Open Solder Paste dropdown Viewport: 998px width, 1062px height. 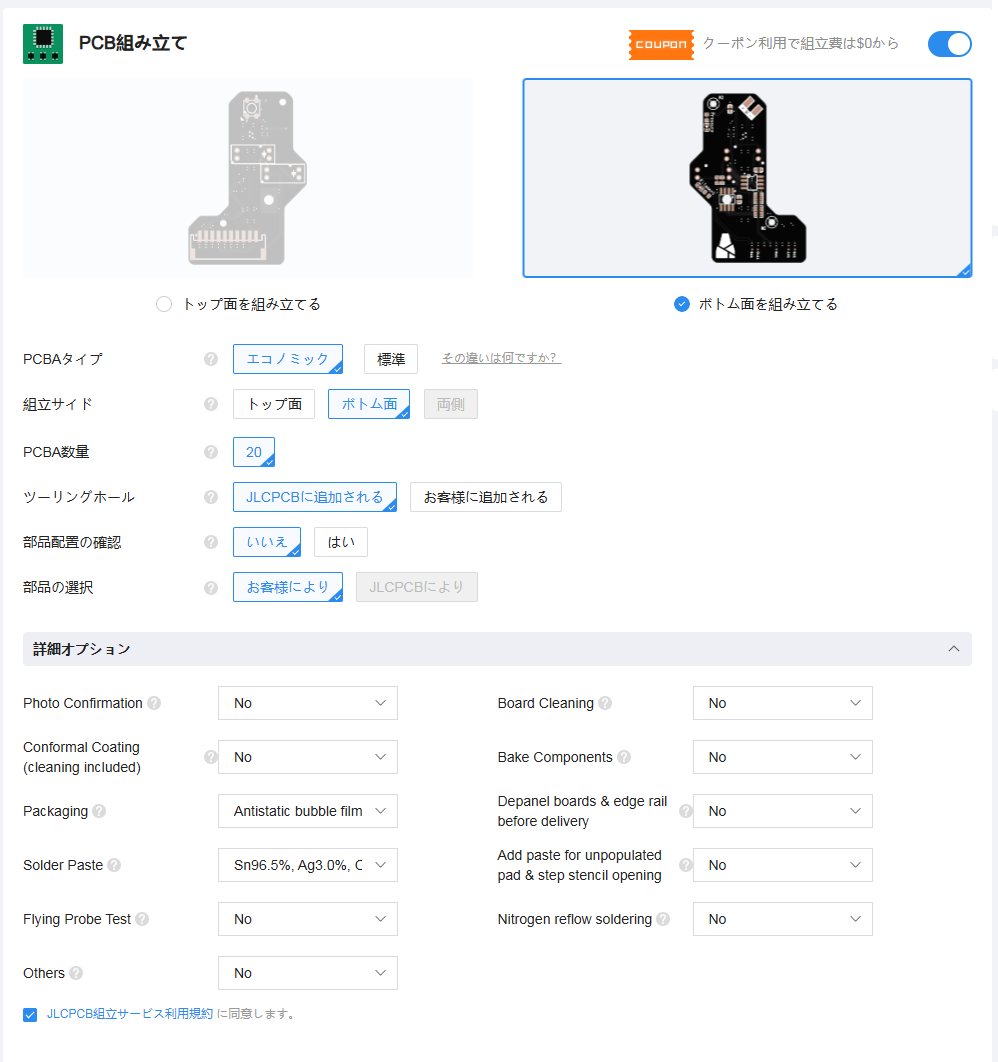[307, 865]
